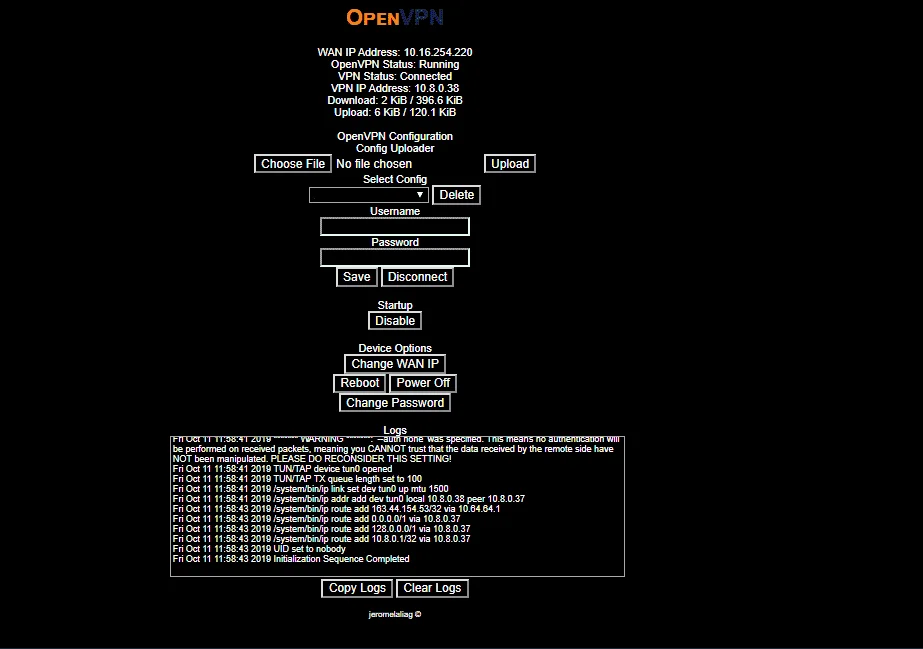The width and height of the screenshot is (923, 649).
Task: Copy Logs to clipboard
Action: click(357, 588)
